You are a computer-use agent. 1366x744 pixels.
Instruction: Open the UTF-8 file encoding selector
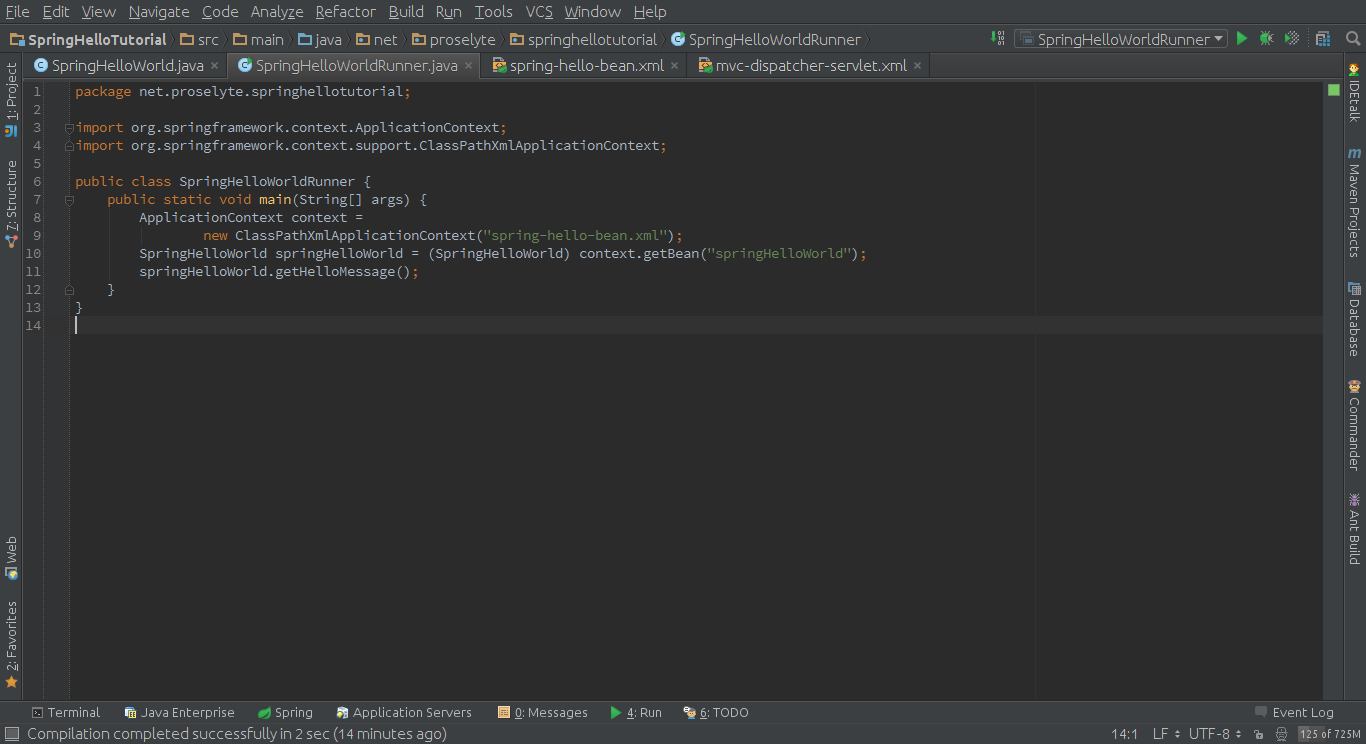click(1214, 734)
